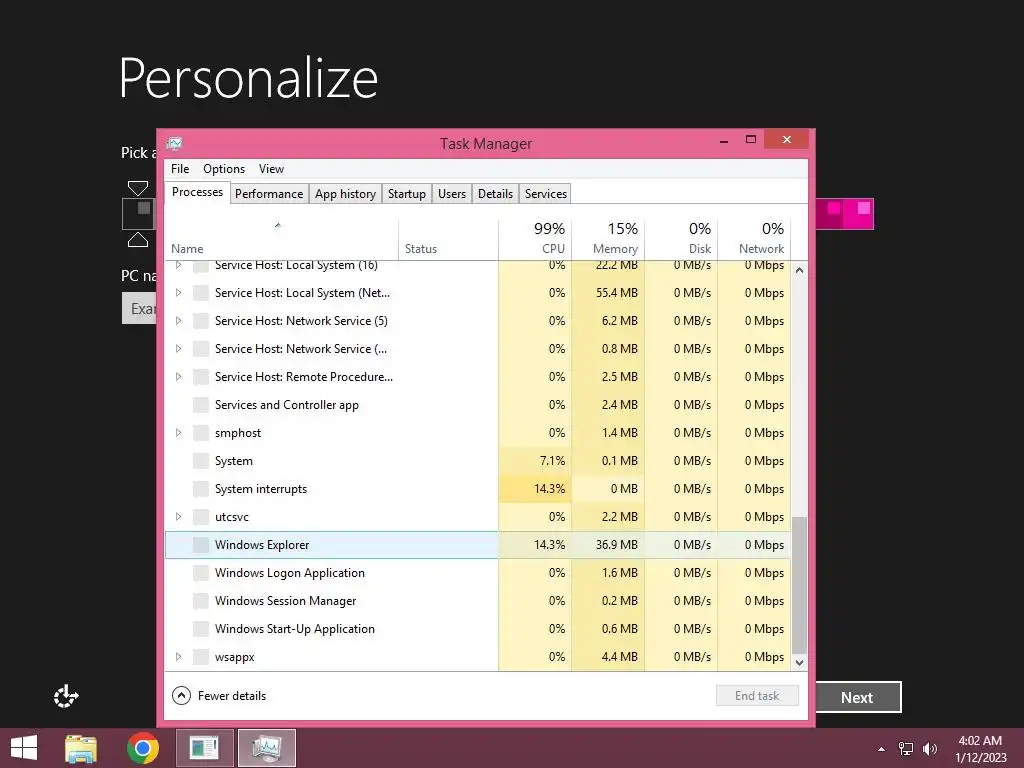Click the Start button on the taskbar

tap(24, 748)
